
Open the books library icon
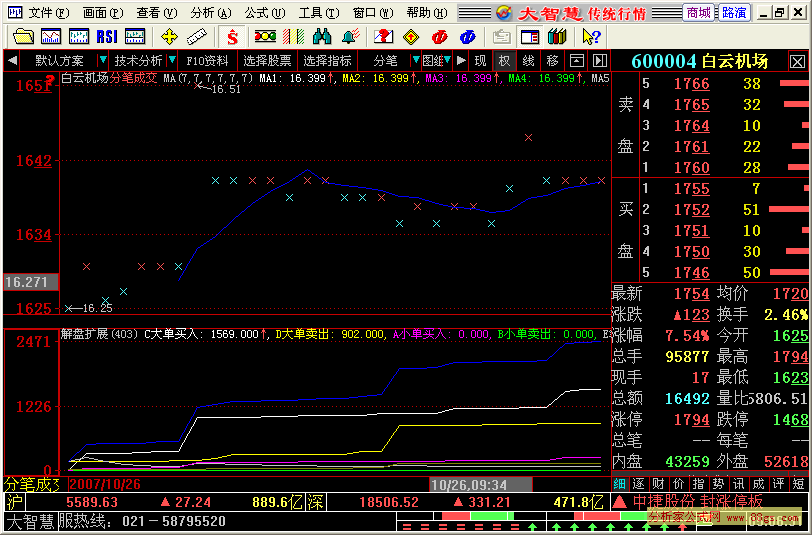[x=557, y=37]
